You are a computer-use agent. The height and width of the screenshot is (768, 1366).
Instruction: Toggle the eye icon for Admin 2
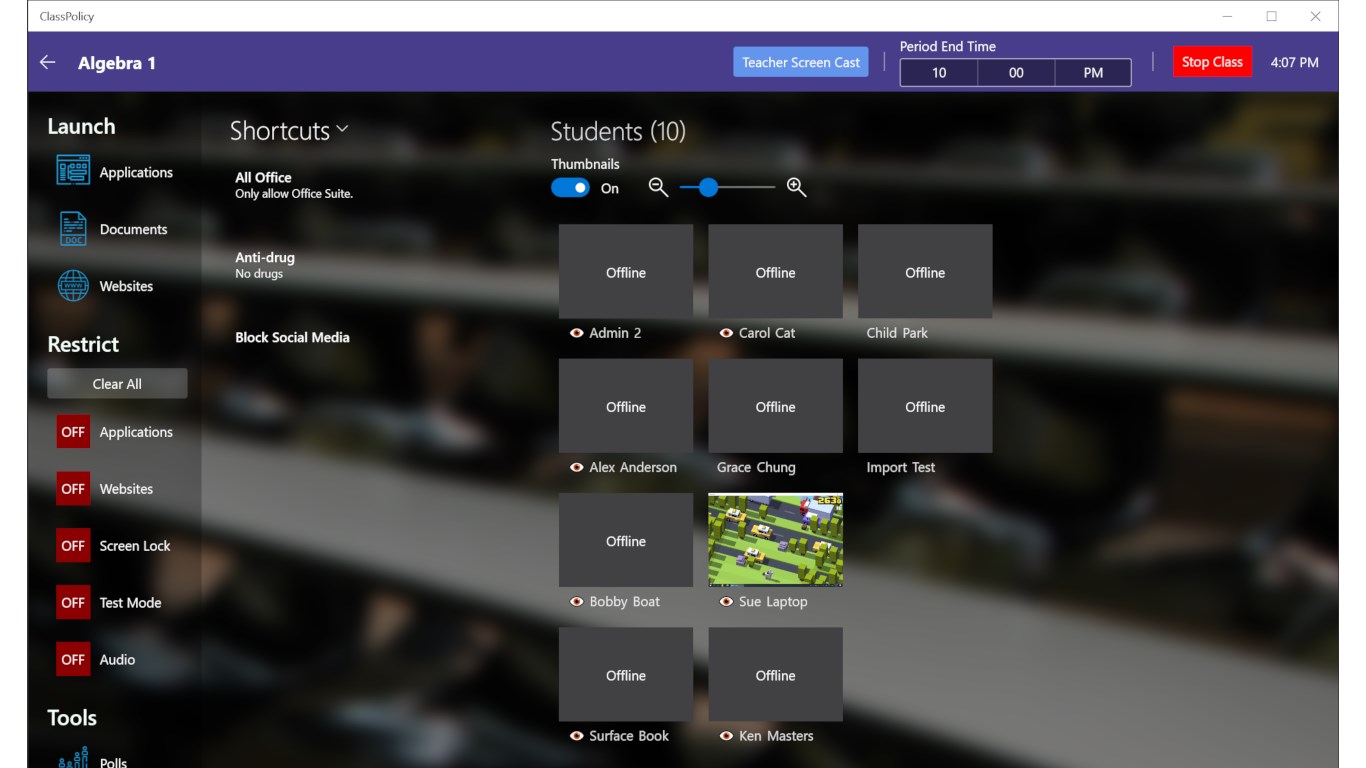576,333
